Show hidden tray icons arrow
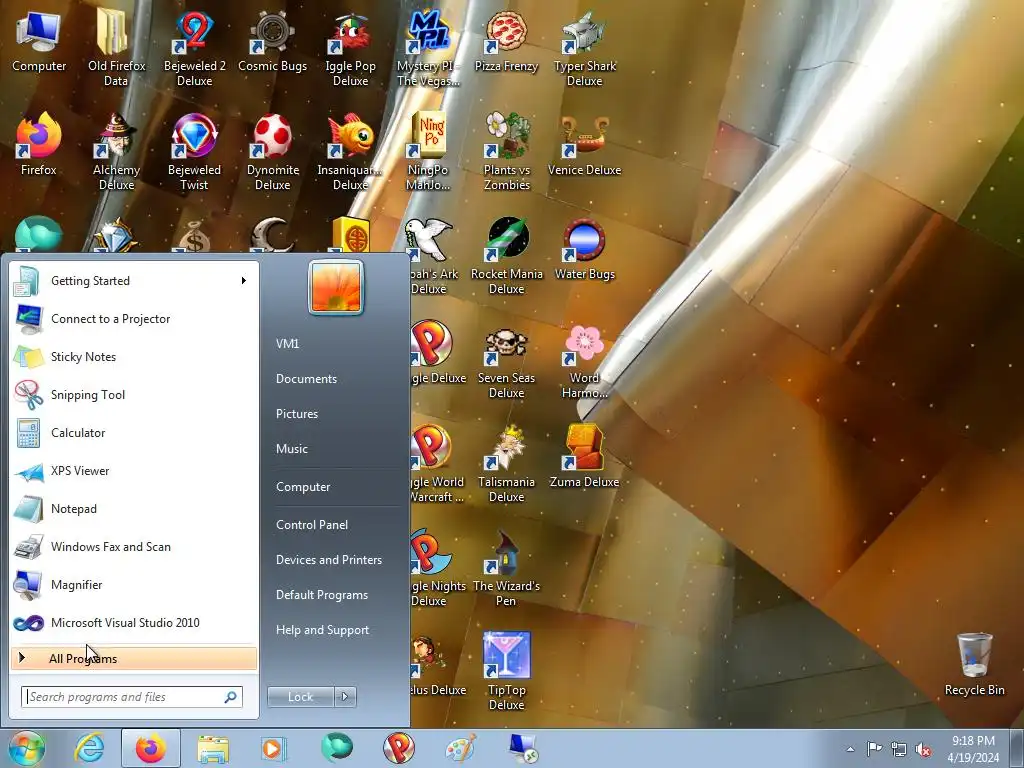The image size is (1024, 768). pos(850,749)
